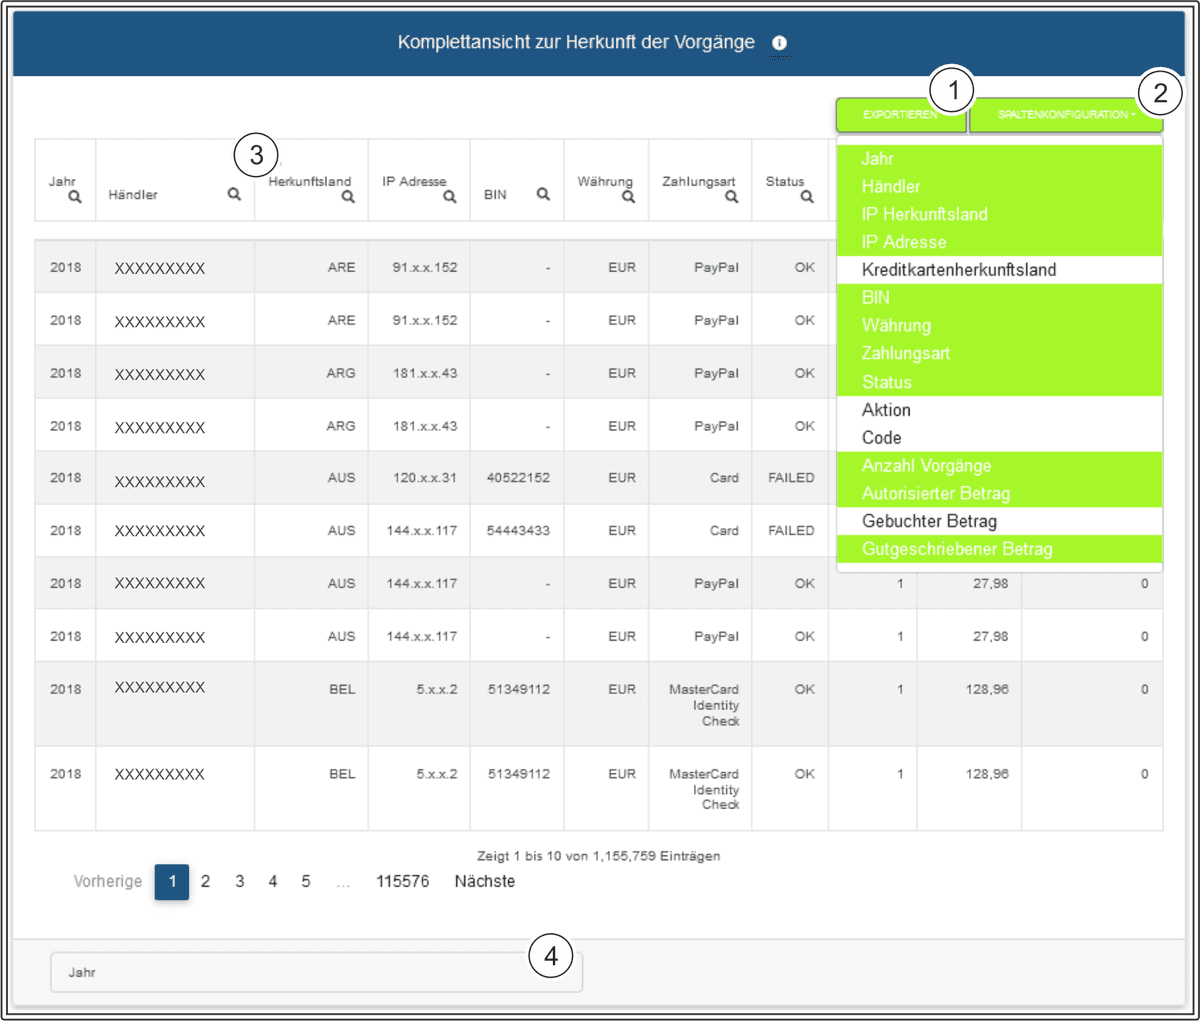The width and height of the screenshot is (1200, 1021).
Task: Open search in Herkunftsland column header
Action: coord(348,197)
